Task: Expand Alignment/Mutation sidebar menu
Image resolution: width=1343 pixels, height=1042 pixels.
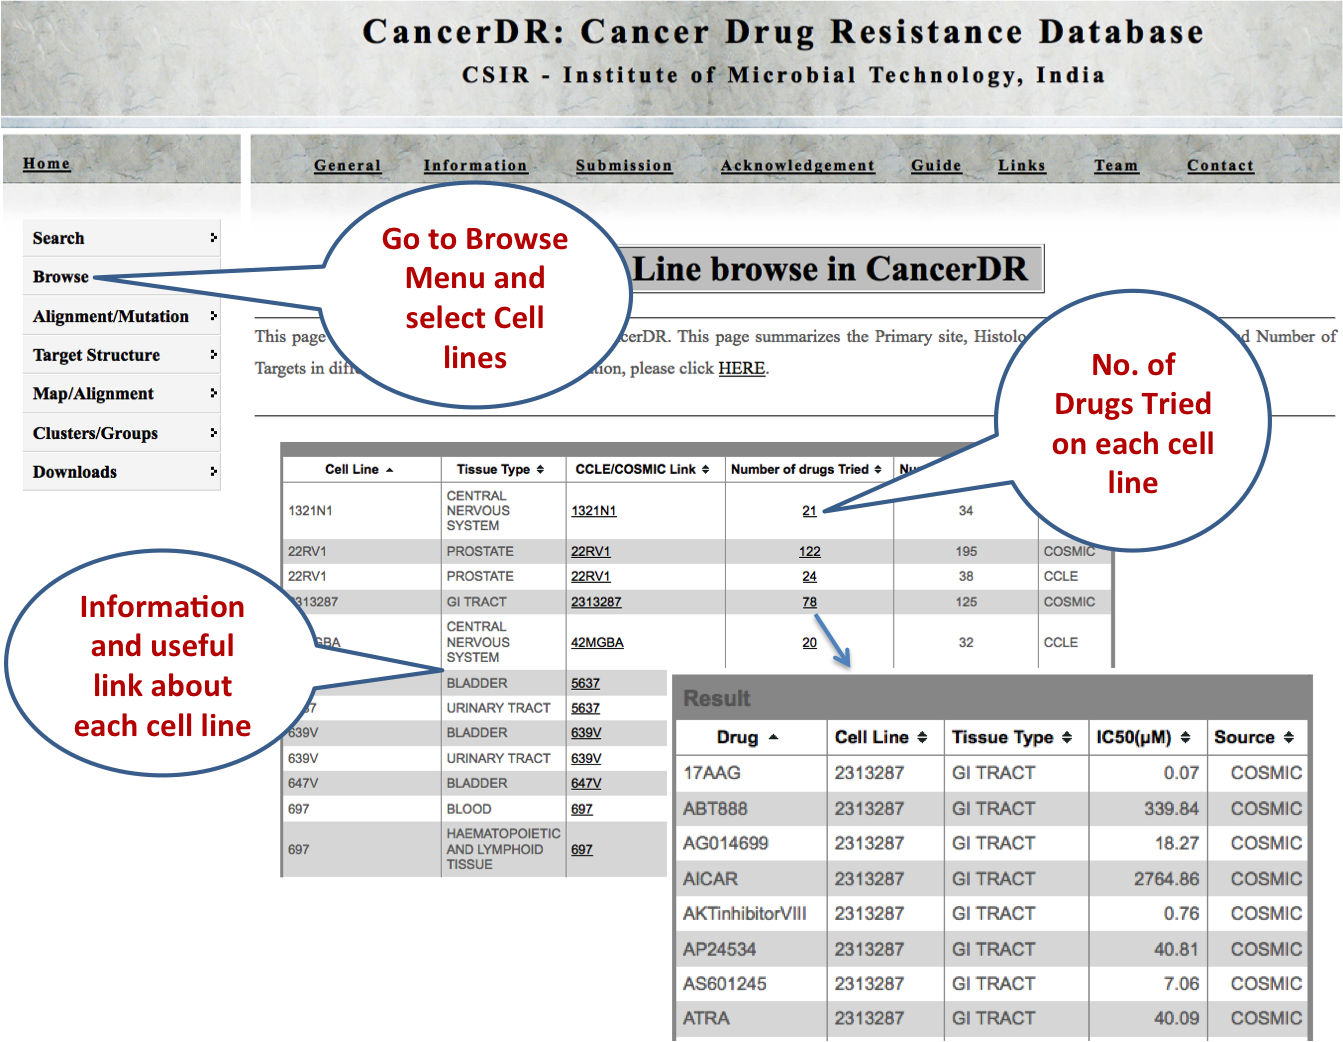Action: click(213, 316)
